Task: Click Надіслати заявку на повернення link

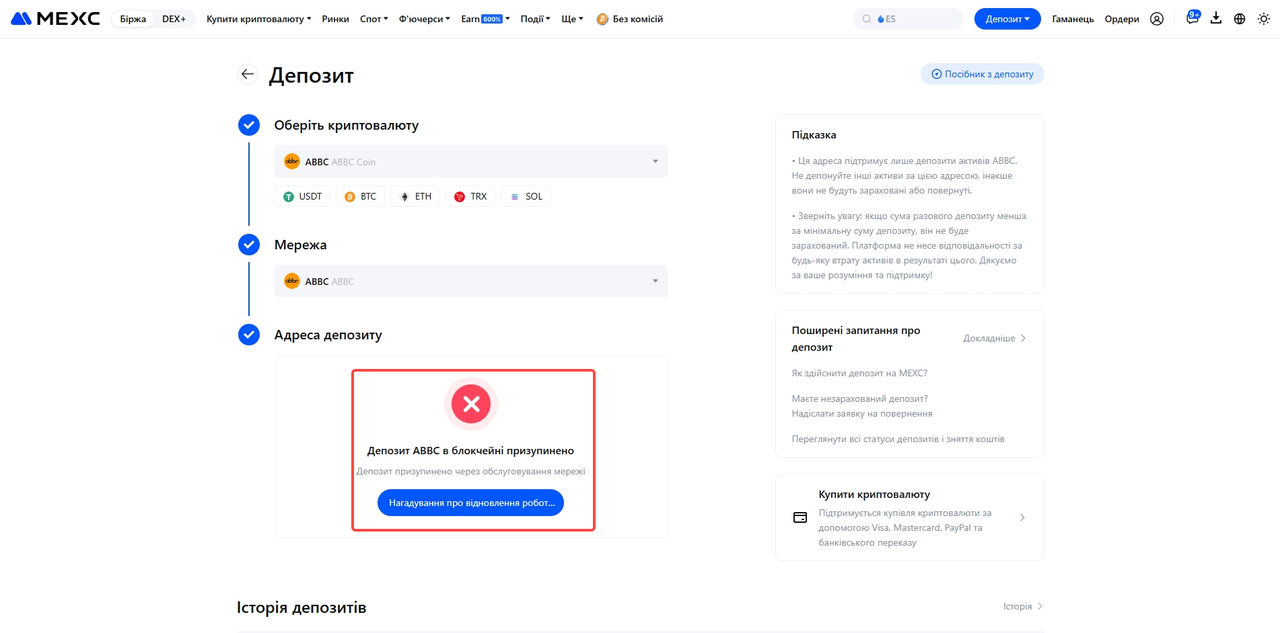Action: [x=862, y=413]
